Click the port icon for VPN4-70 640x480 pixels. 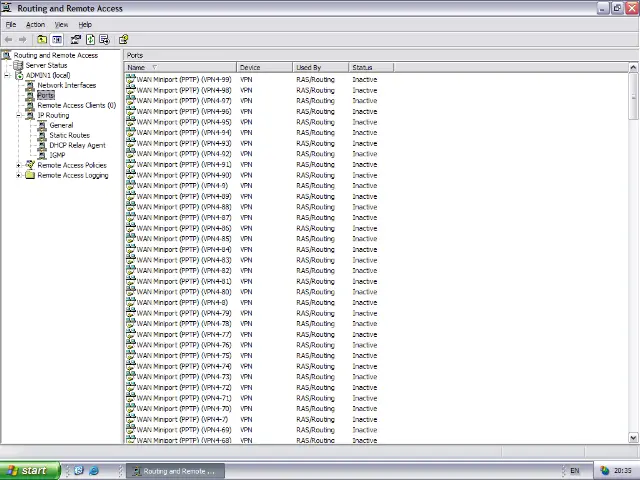click(131, 408)
